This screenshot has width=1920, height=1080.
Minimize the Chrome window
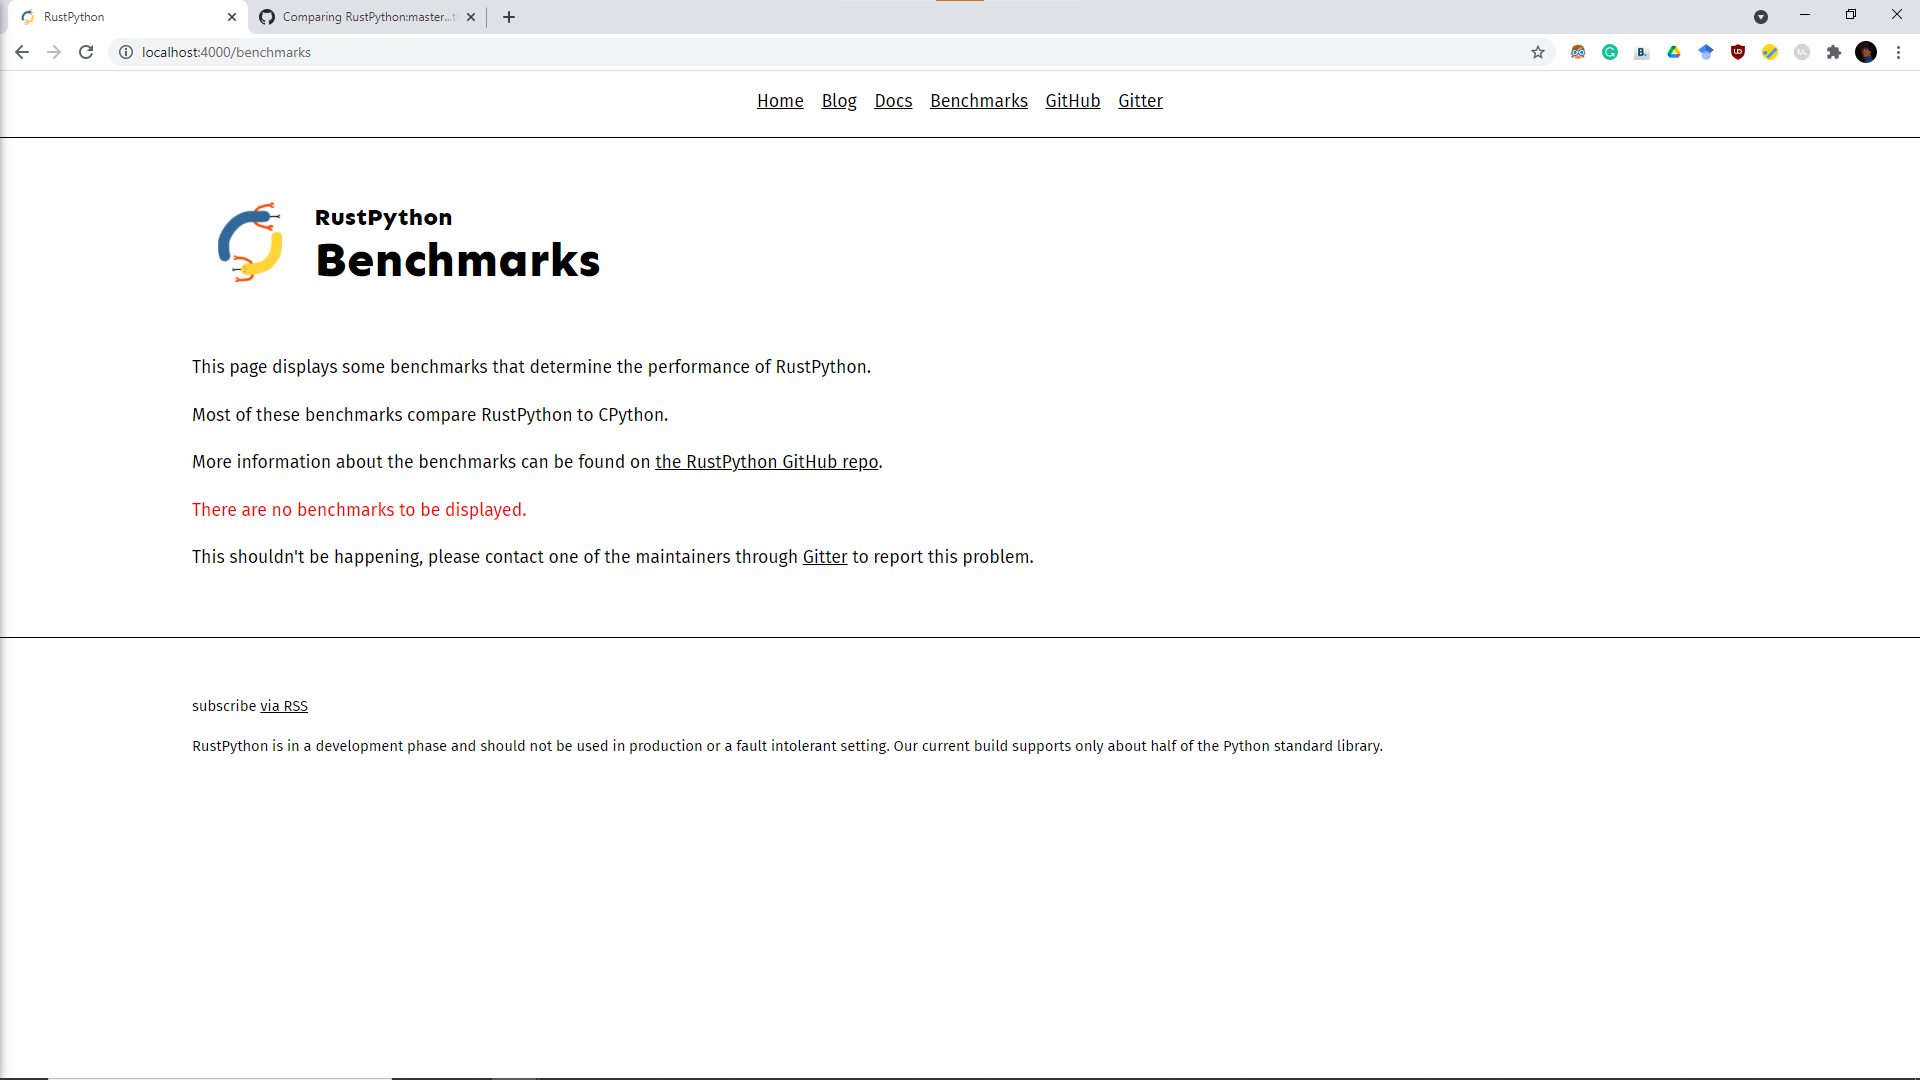pos(1805,15)
